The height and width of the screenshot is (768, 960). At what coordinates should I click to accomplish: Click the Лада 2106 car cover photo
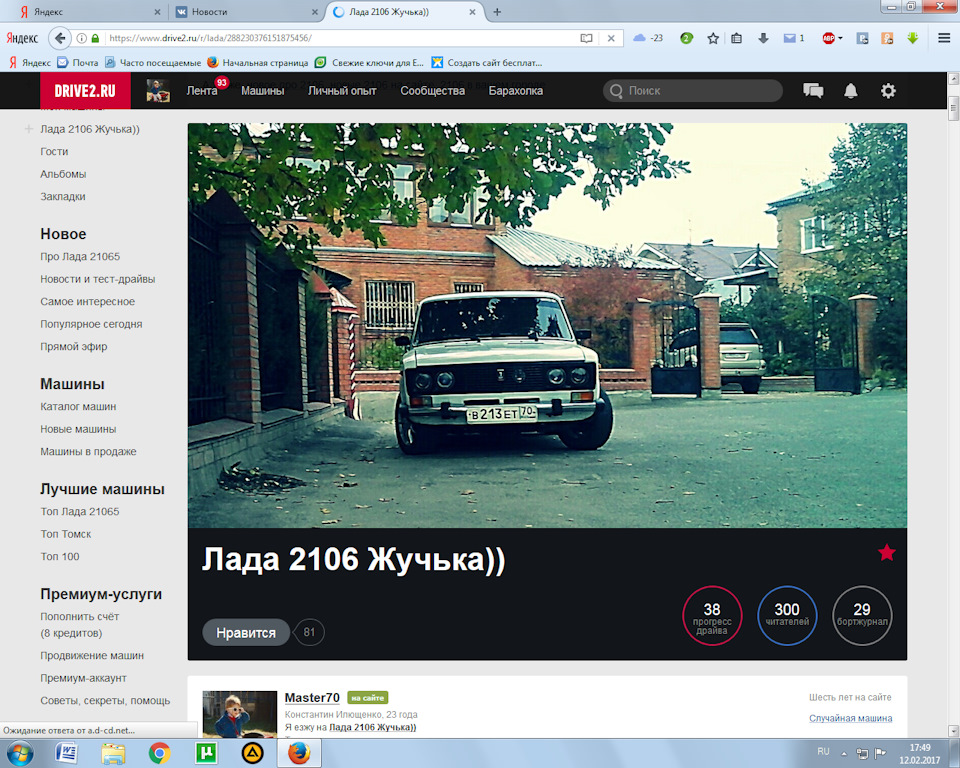(547, 325)
